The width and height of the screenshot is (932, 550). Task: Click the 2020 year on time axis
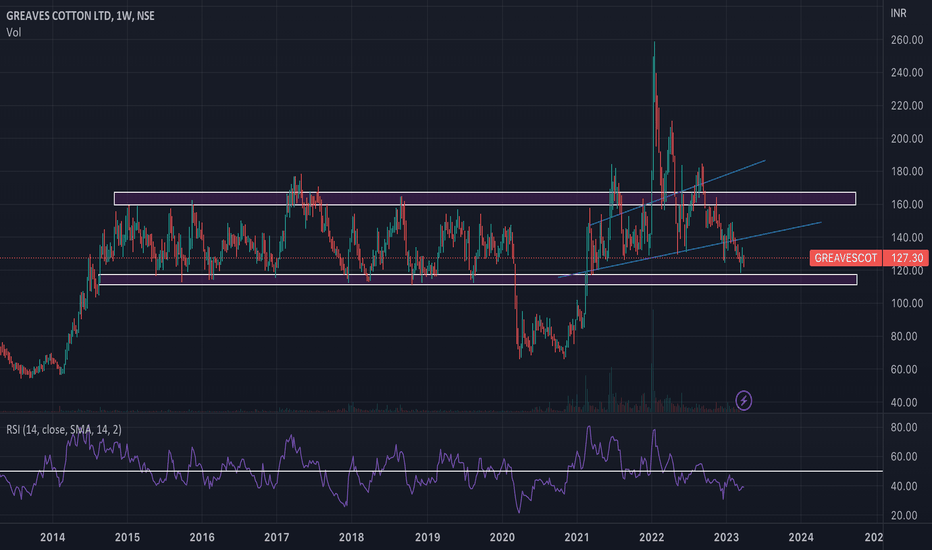(x=502, y=538)
